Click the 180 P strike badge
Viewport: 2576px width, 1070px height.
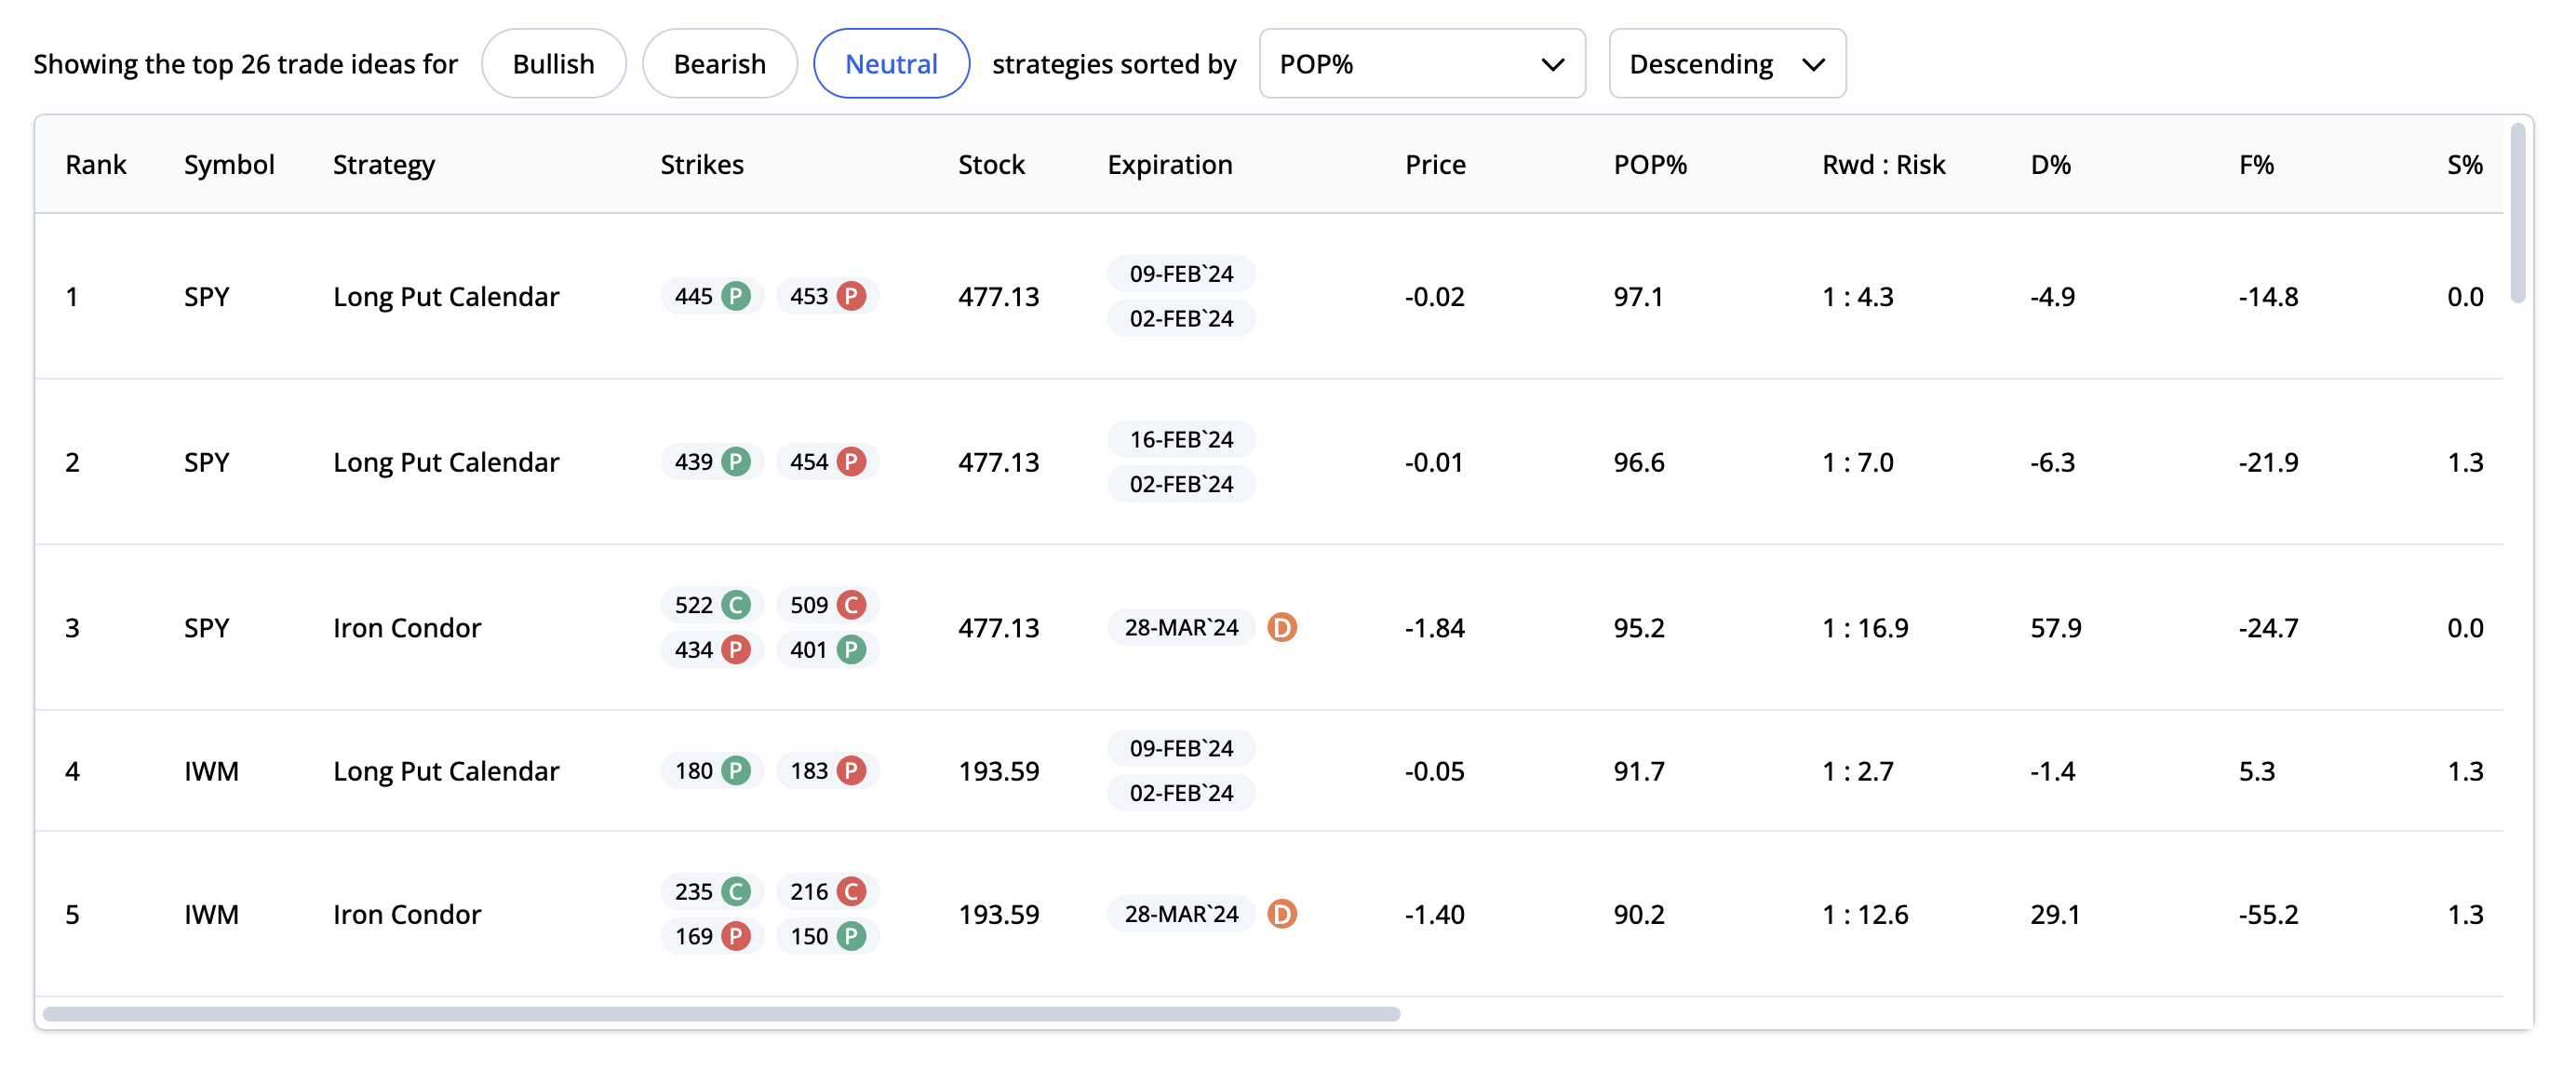click(712, 771)
